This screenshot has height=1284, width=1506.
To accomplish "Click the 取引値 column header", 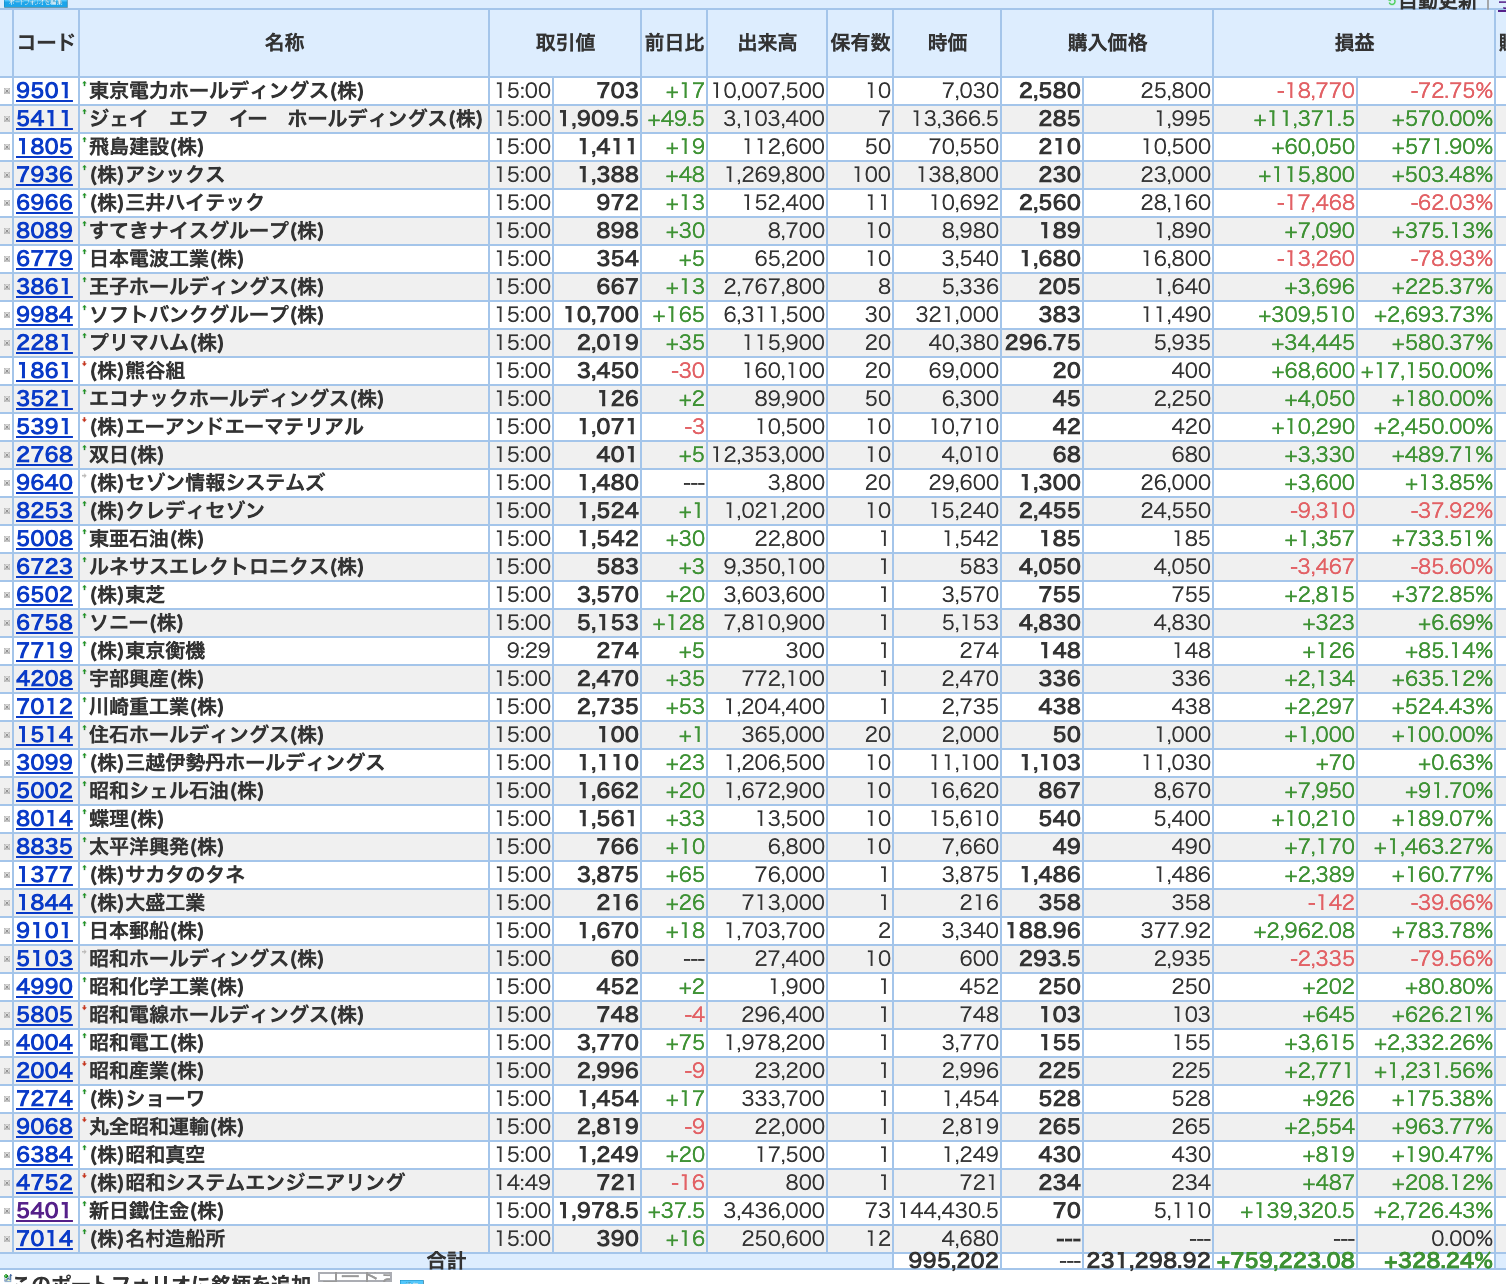I will coord(565,43).
